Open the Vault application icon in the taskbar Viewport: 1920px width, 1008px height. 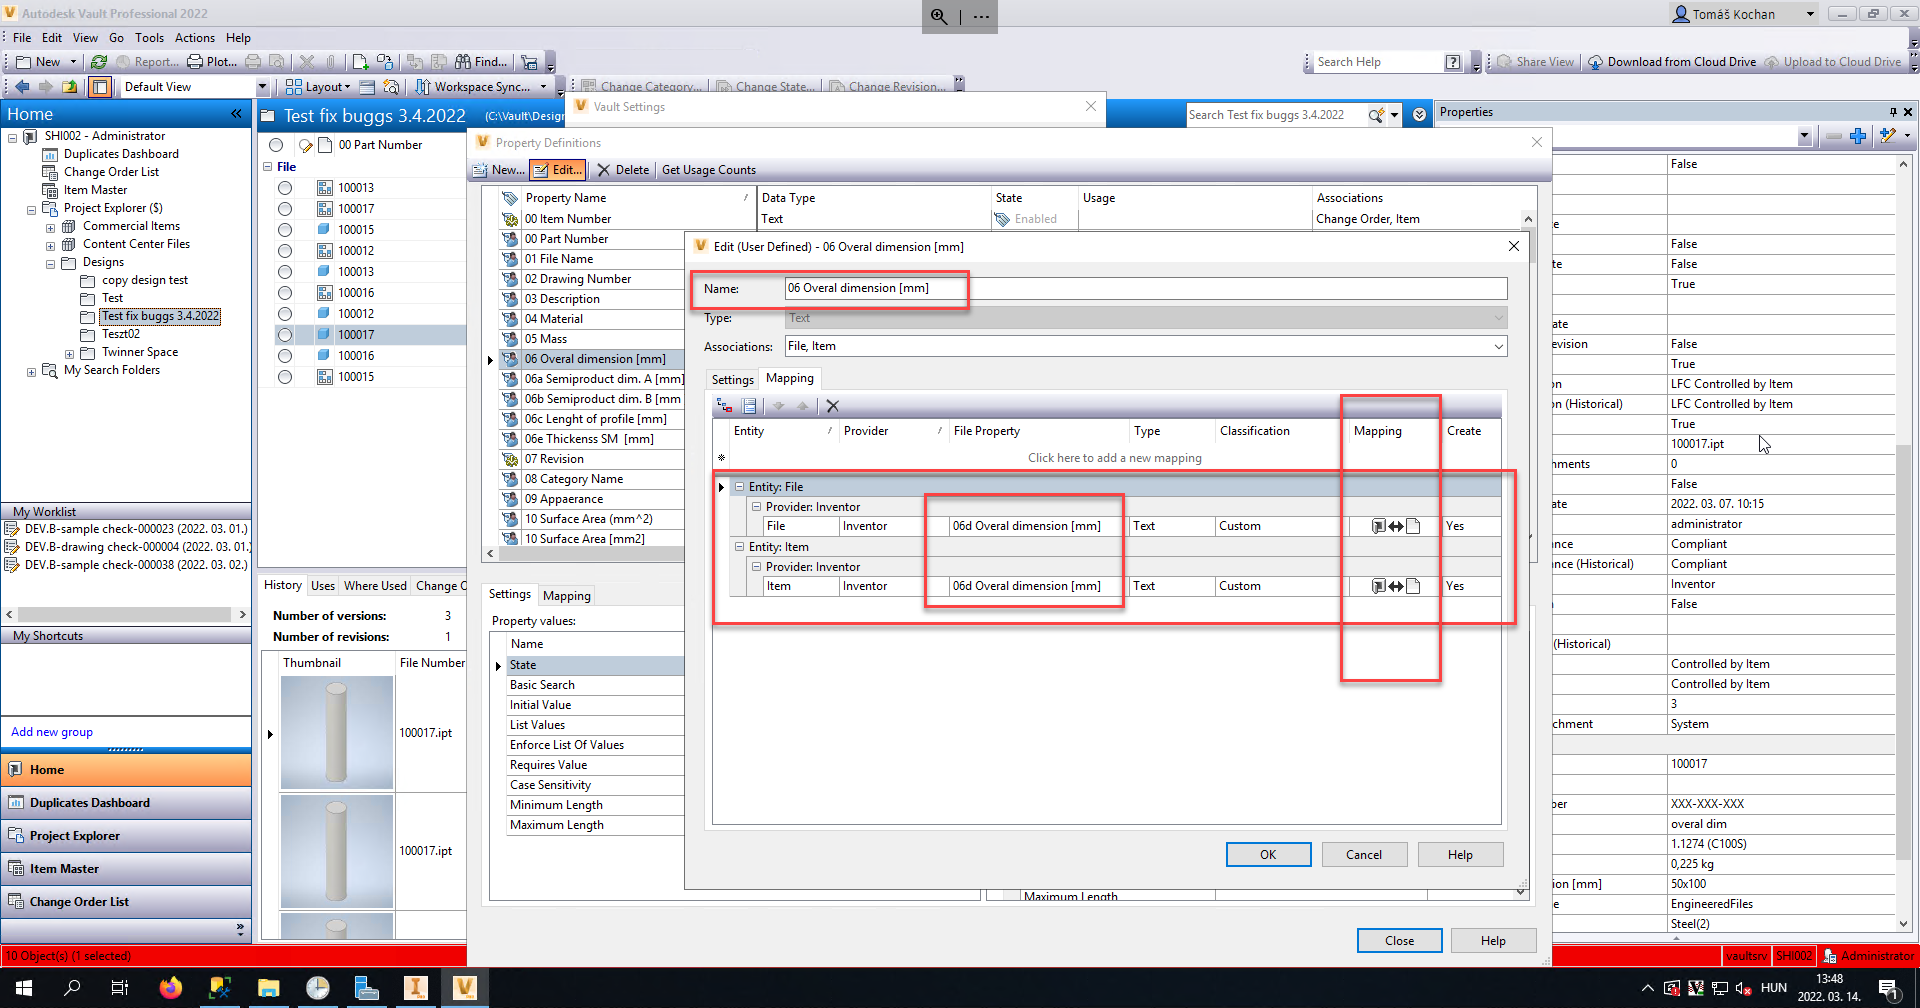click(x=464, y=988)
